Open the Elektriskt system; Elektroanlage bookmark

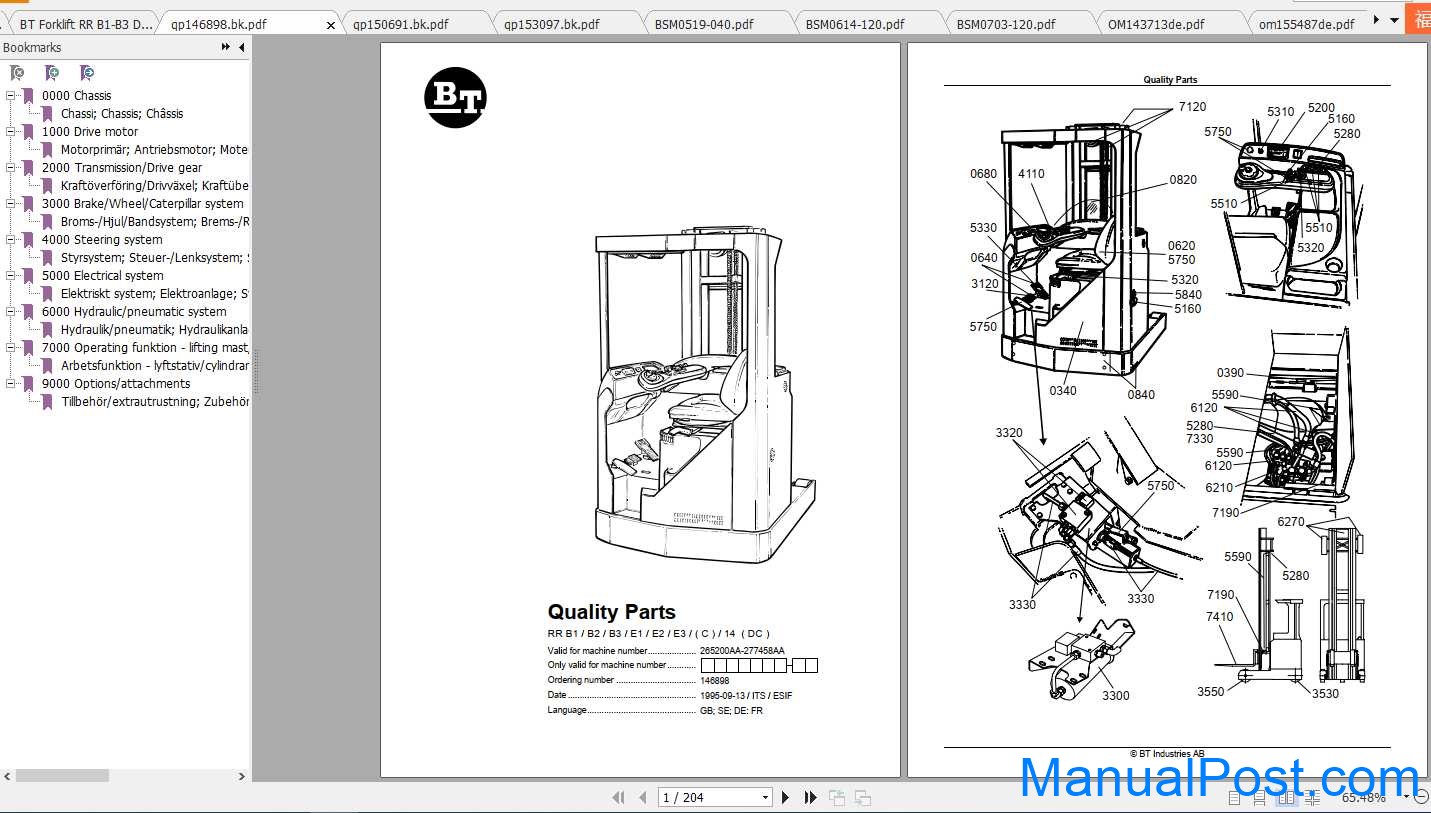[154, 294]
